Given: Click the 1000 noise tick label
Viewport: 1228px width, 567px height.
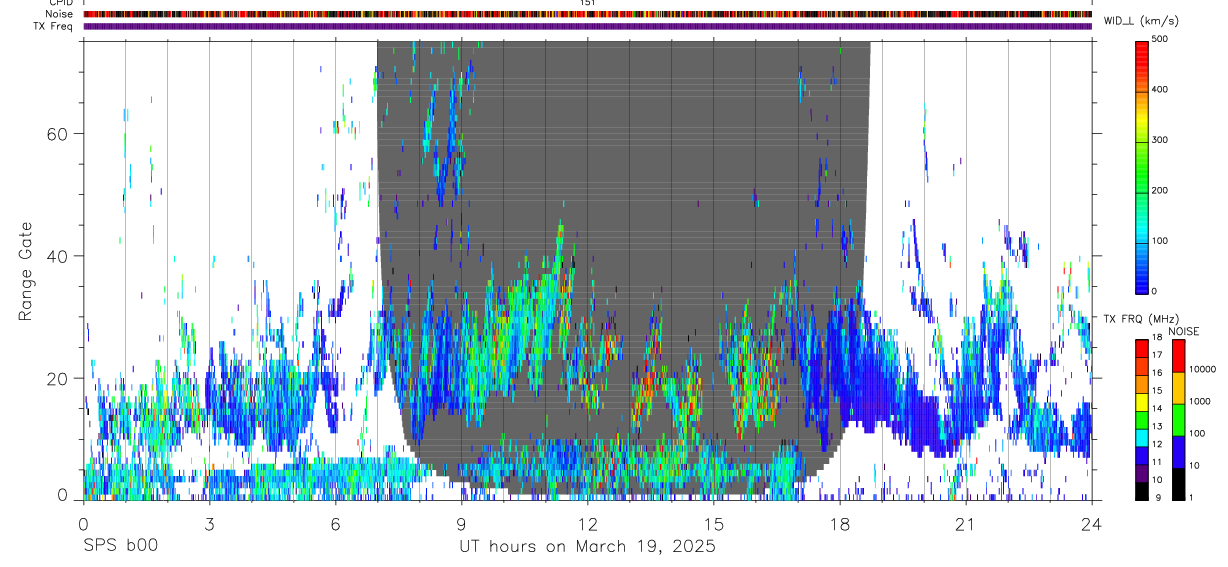Looking at the screenshot, I should tap(1200, 401).
